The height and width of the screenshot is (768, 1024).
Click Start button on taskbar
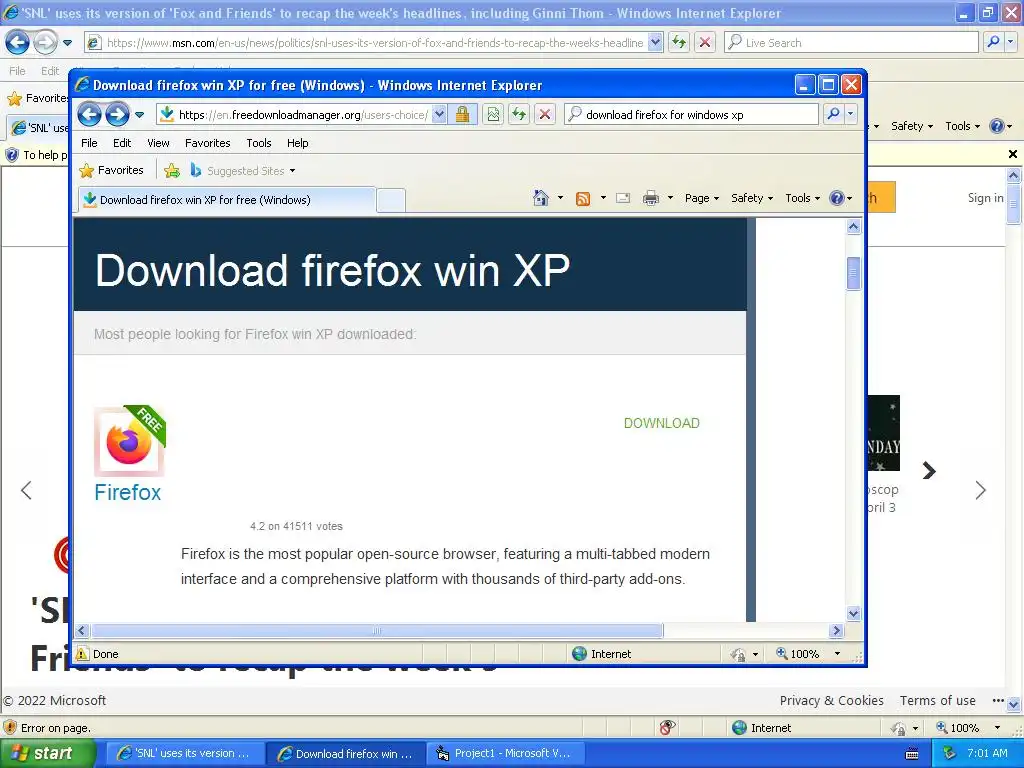[x=46, y=754]
